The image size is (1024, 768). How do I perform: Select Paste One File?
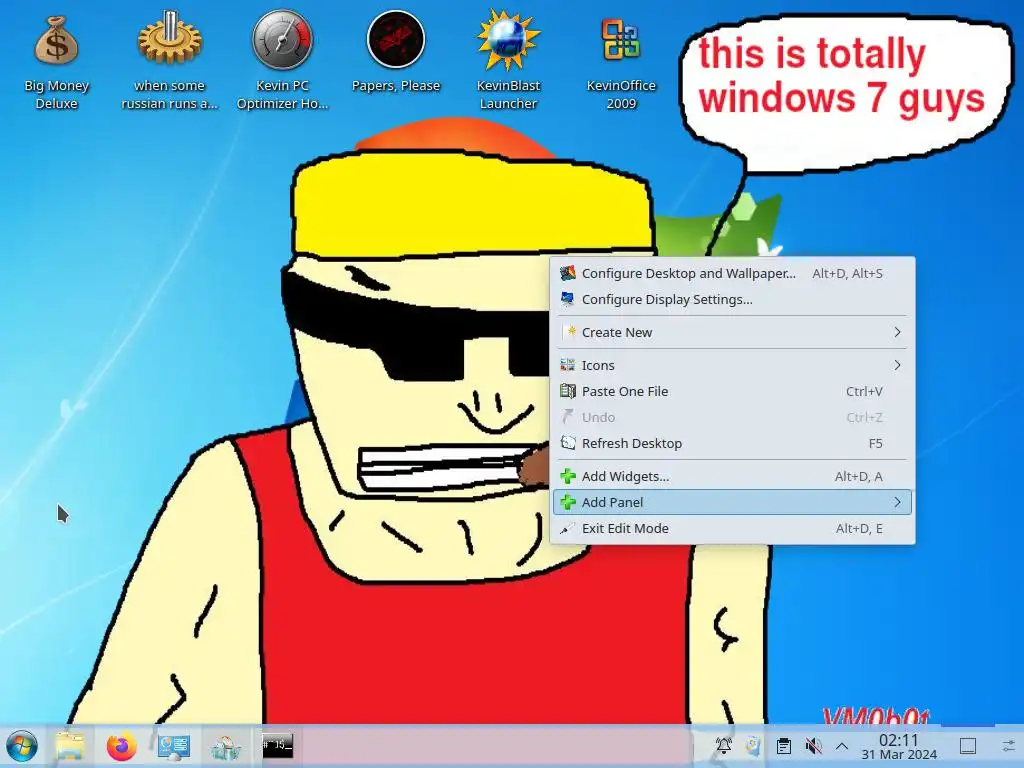[x=732, y=391]
